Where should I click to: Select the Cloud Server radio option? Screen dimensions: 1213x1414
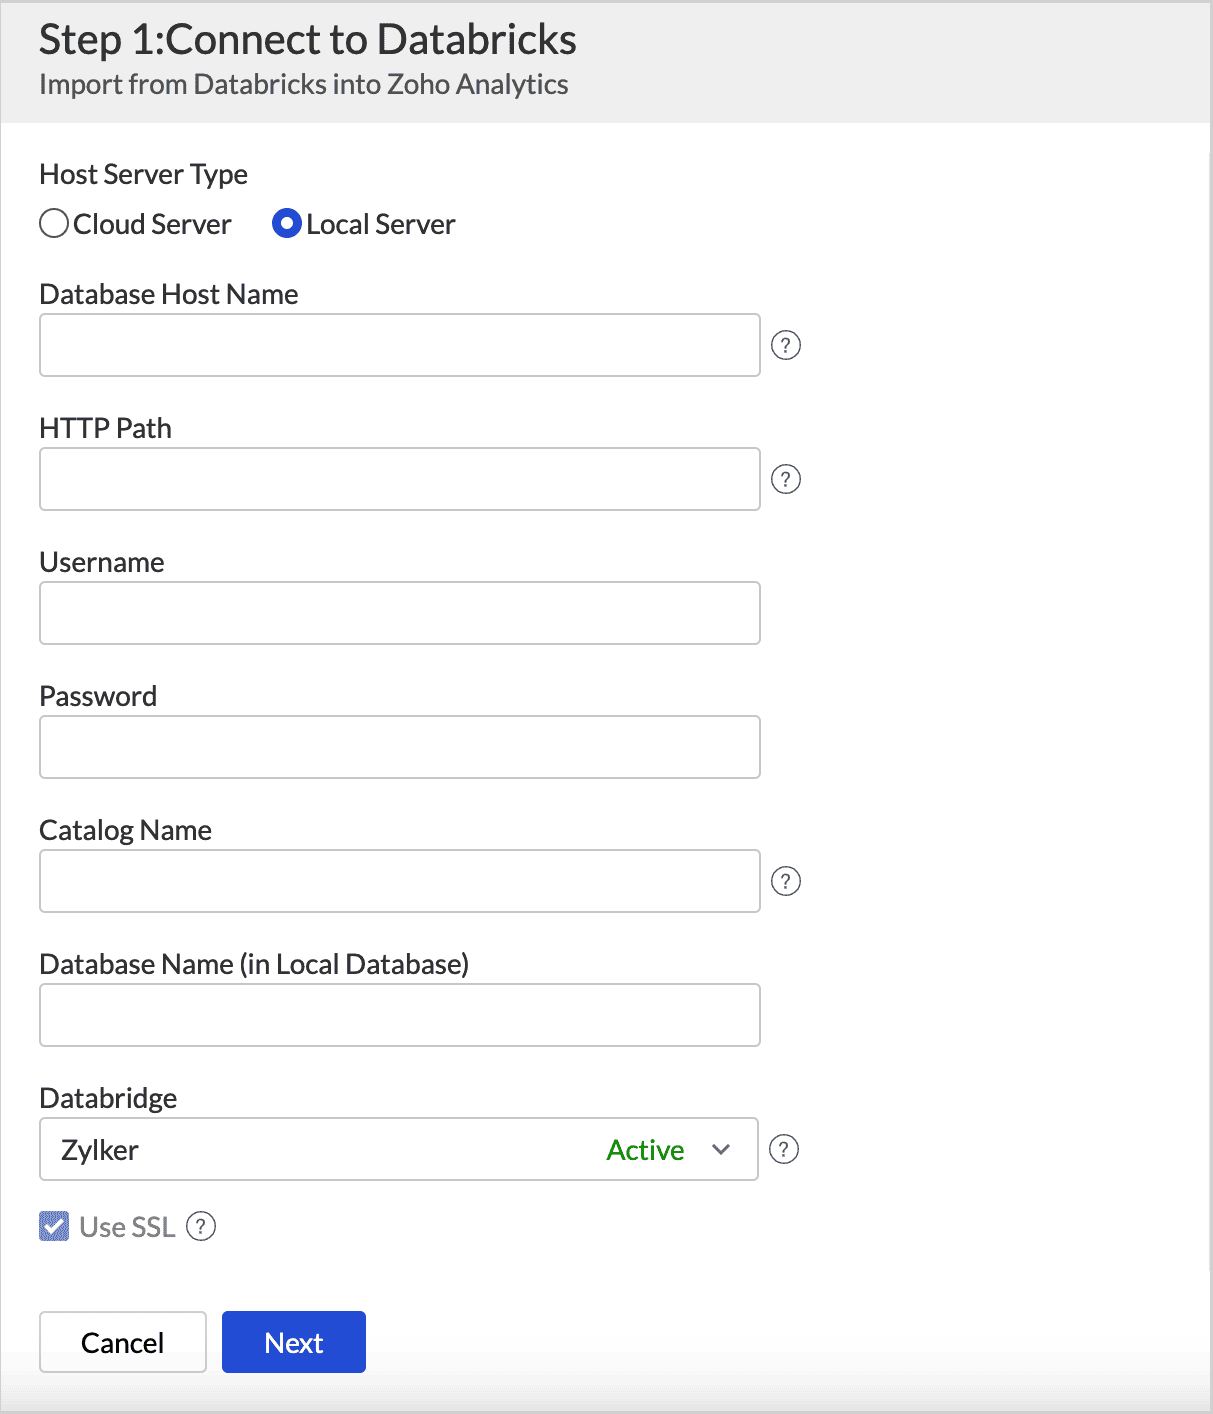54,224
